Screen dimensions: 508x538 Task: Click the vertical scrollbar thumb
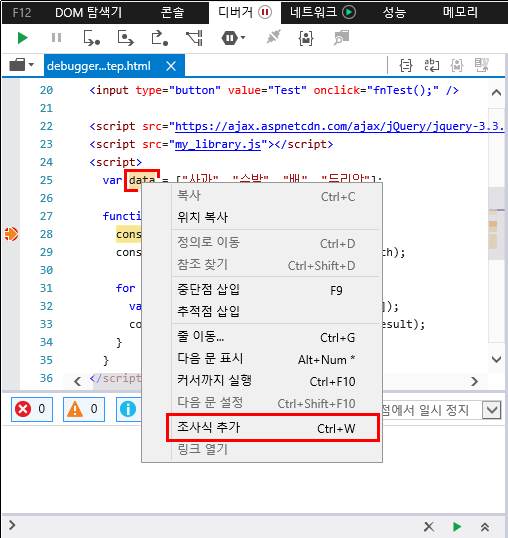(496, 224)
